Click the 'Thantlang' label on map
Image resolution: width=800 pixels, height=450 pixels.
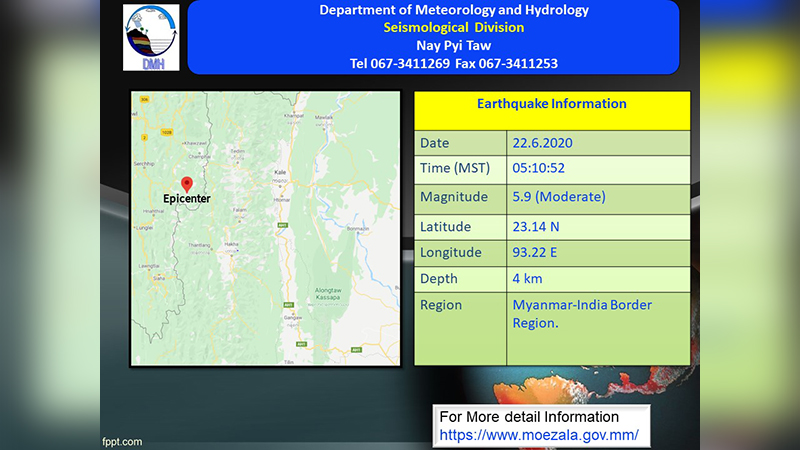(x=199, y=245)
